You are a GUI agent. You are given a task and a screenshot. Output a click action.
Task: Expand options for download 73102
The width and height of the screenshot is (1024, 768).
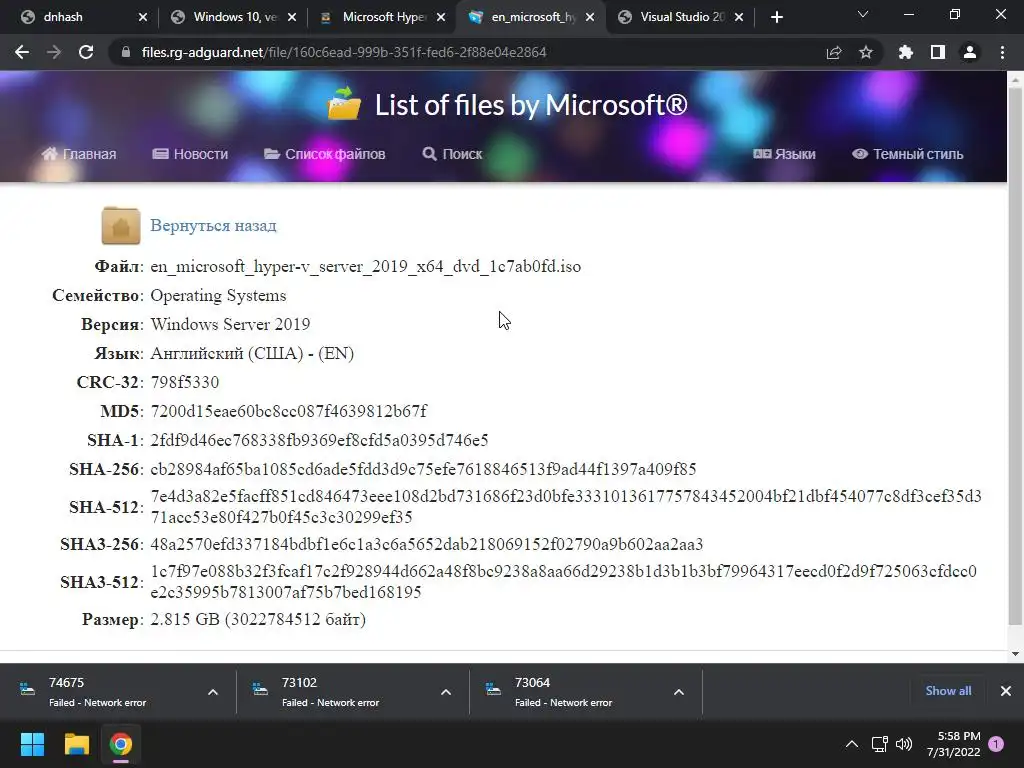point(446,692)
